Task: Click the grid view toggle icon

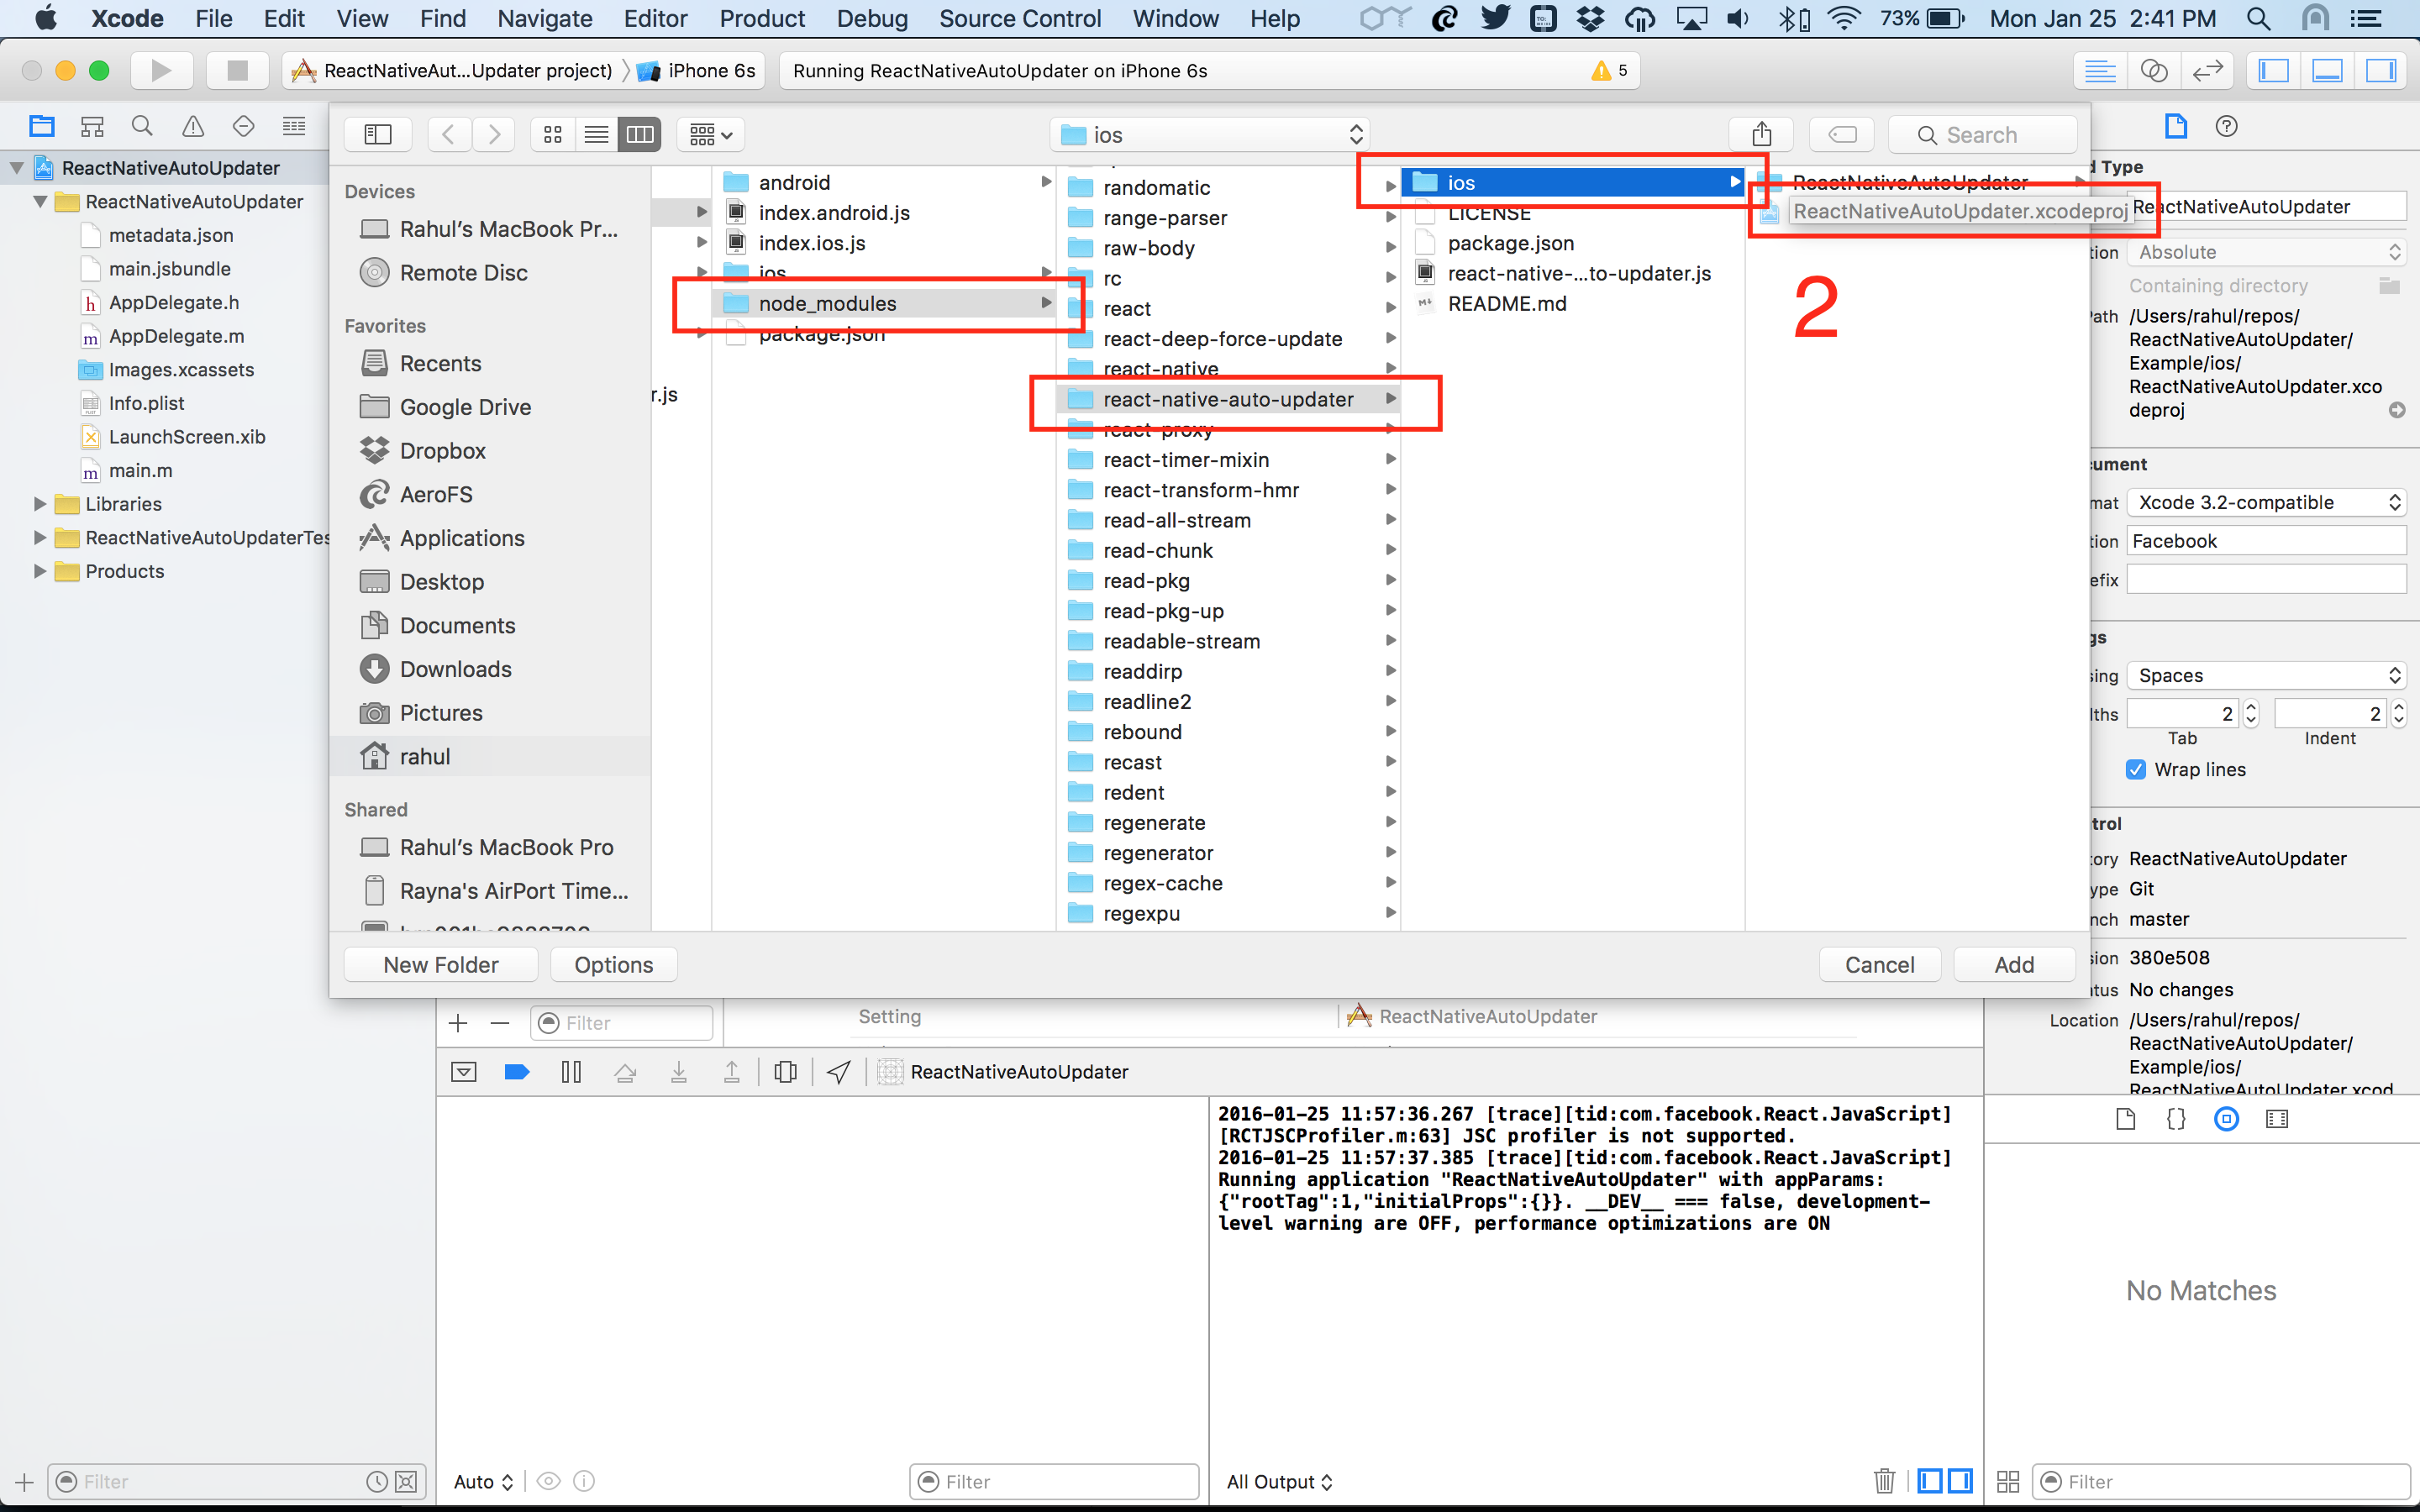Action: point(555,134)
